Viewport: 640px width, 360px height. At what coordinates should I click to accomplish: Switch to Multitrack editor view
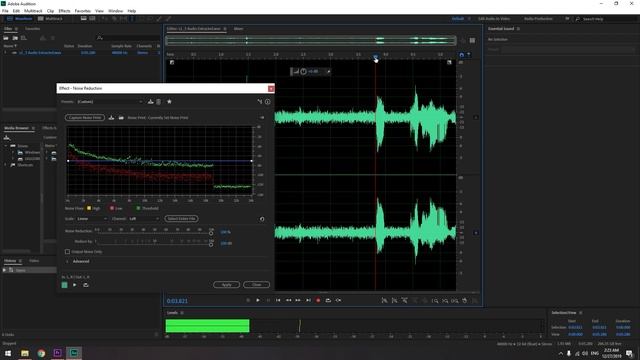[51, 19]
